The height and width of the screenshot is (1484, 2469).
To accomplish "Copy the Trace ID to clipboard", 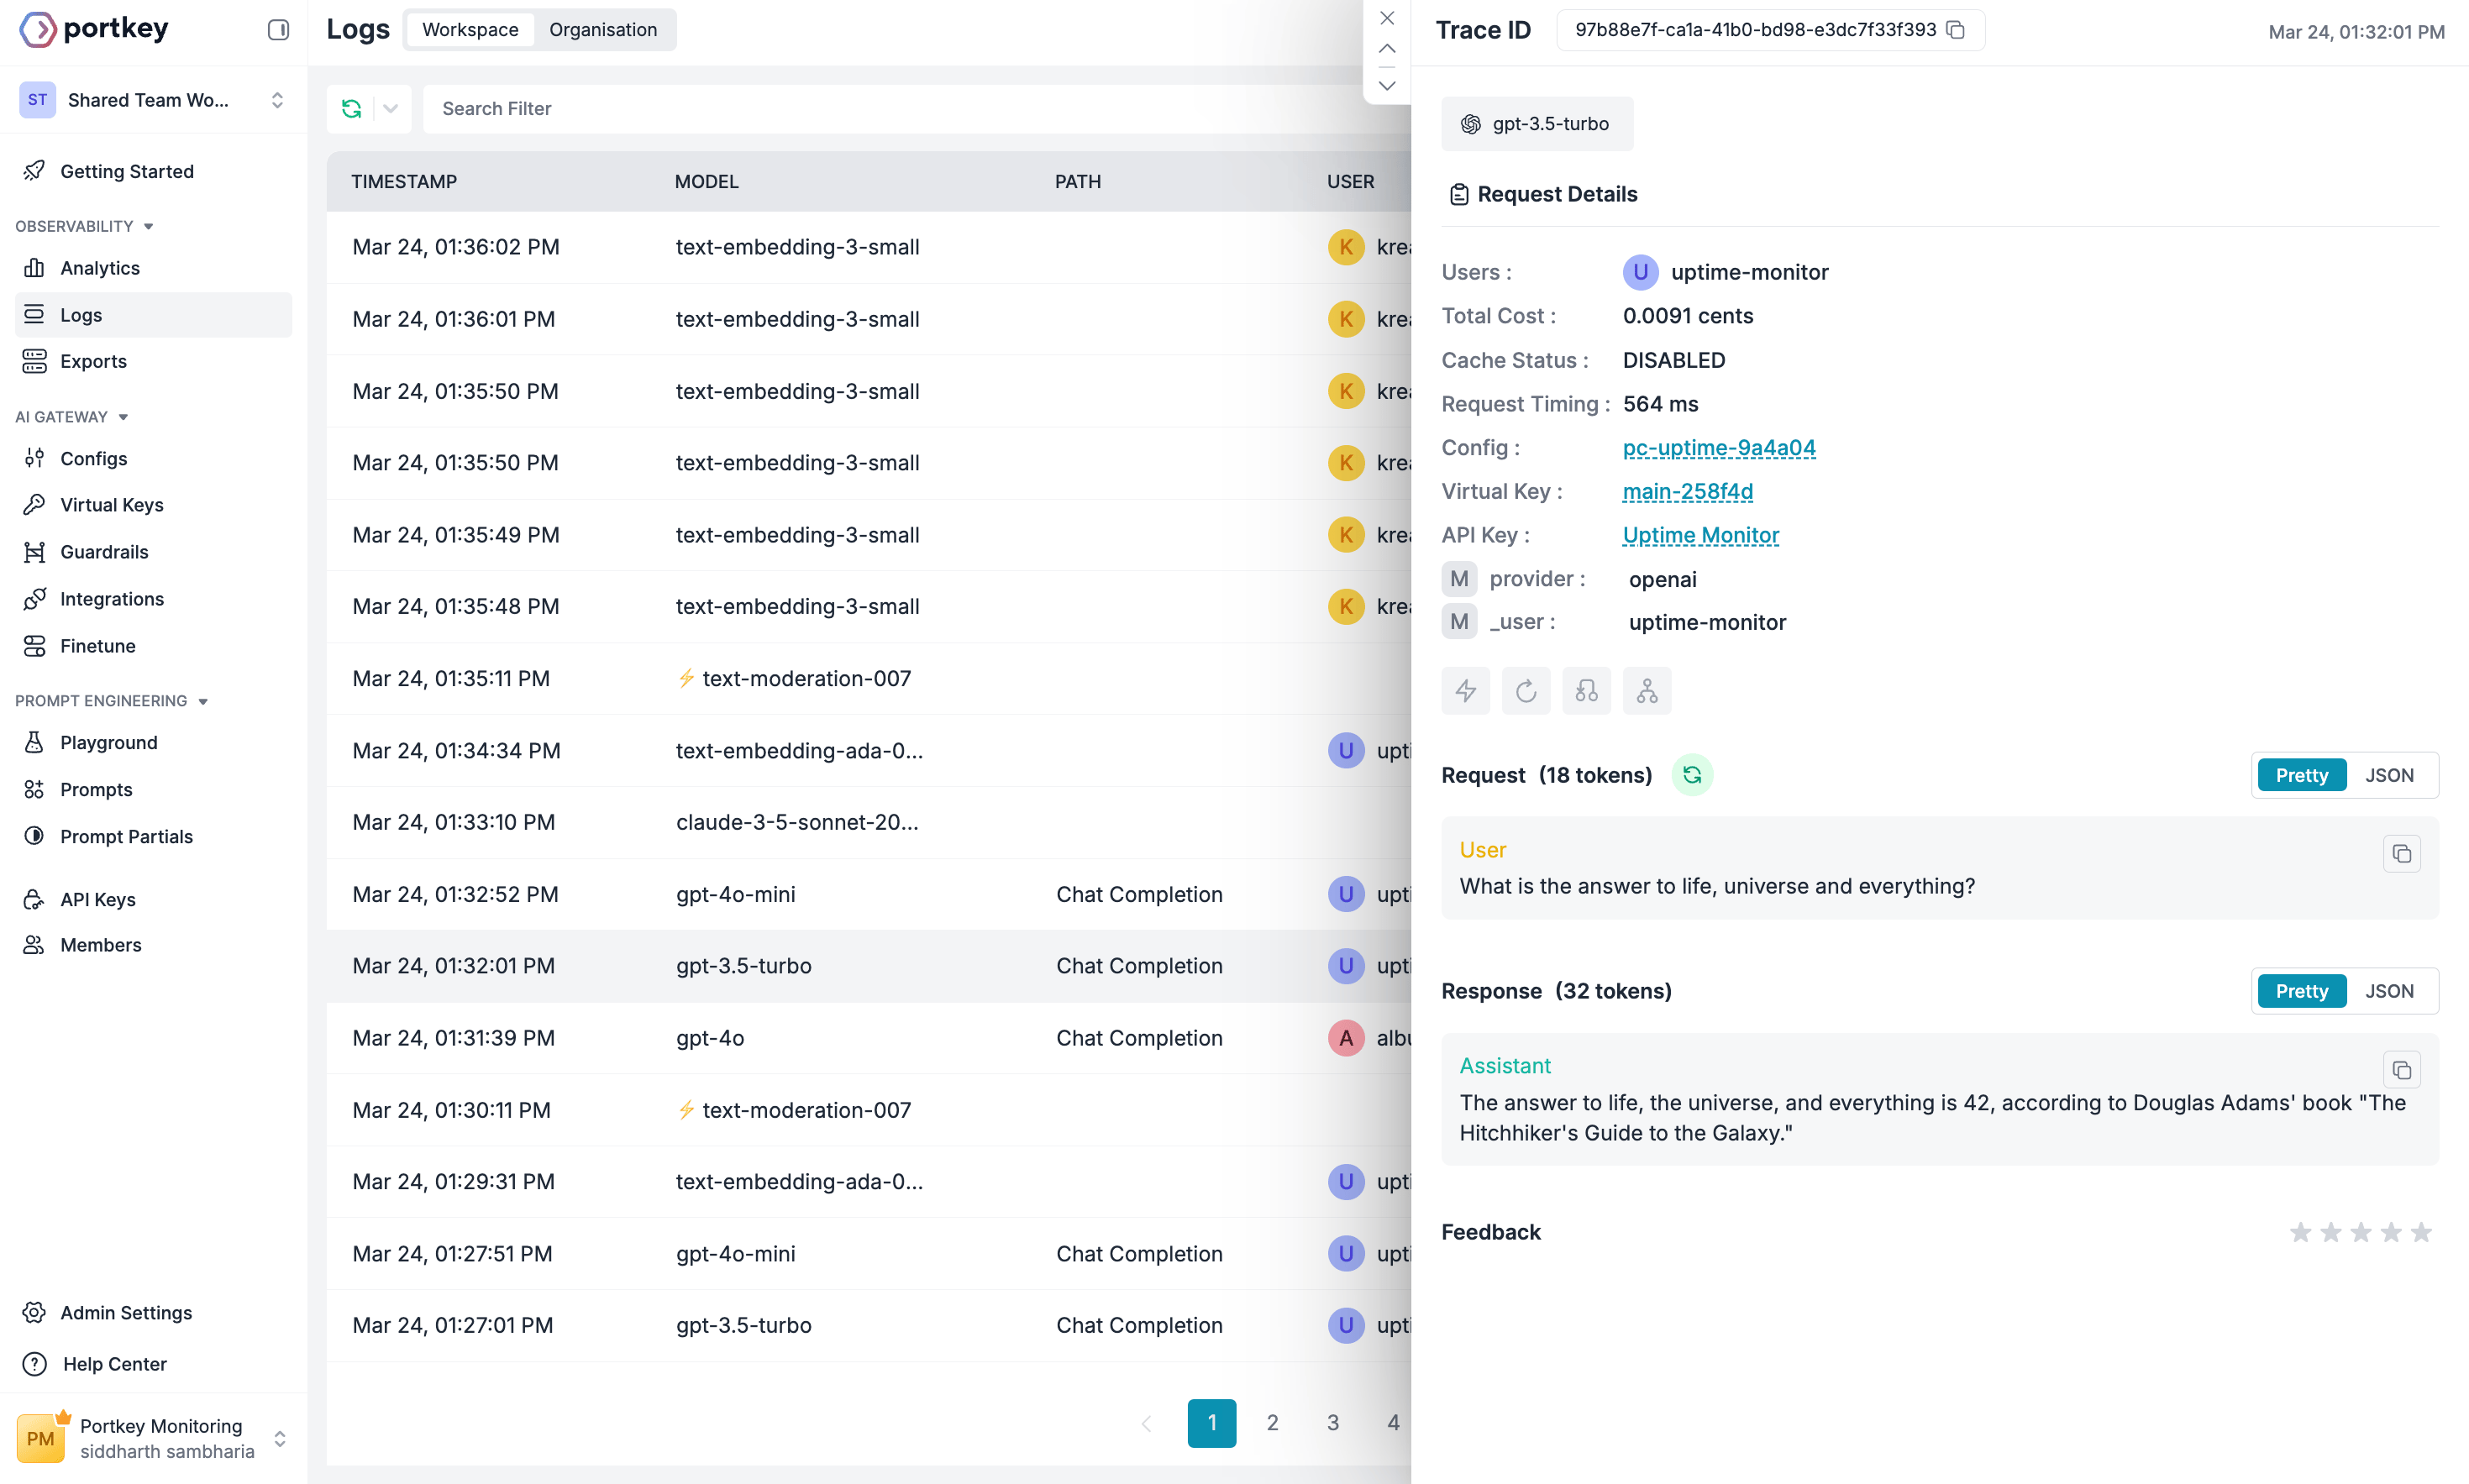I will click(1955, 30).
